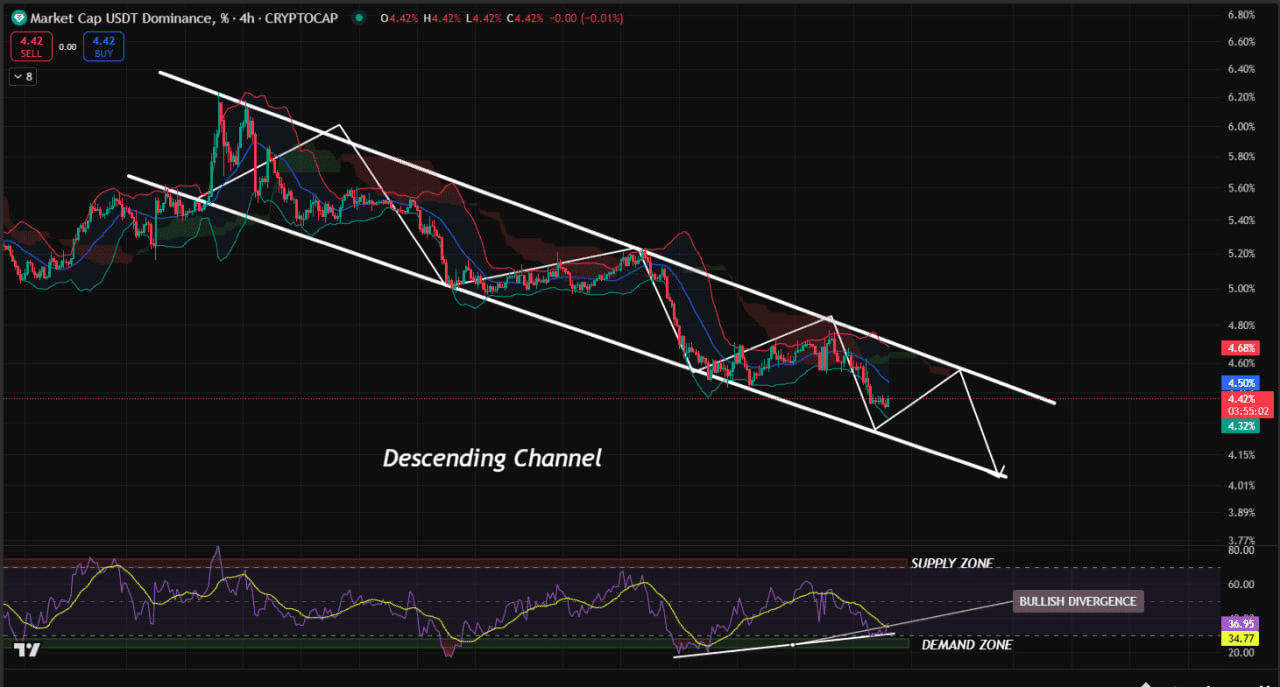This screenshot has width=1280, height=687.
Task: Collapse the indicator legend showing 8
Action: [x=23, y=77]
